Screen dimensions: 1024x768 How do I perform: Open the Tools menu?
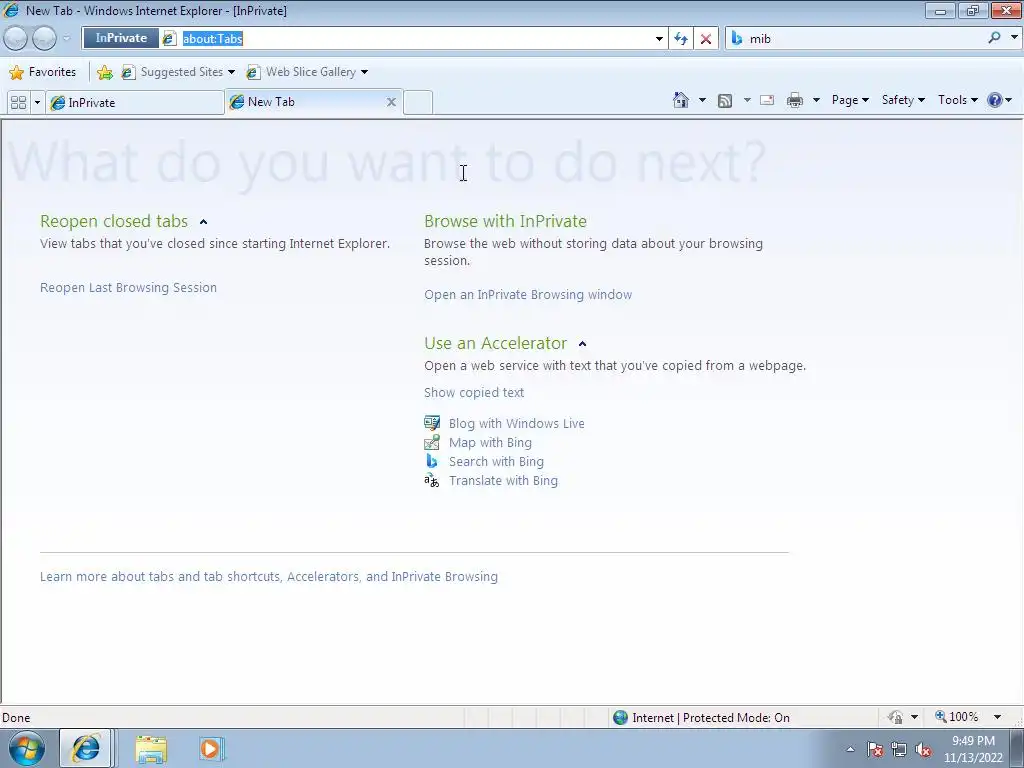point(957,100)
